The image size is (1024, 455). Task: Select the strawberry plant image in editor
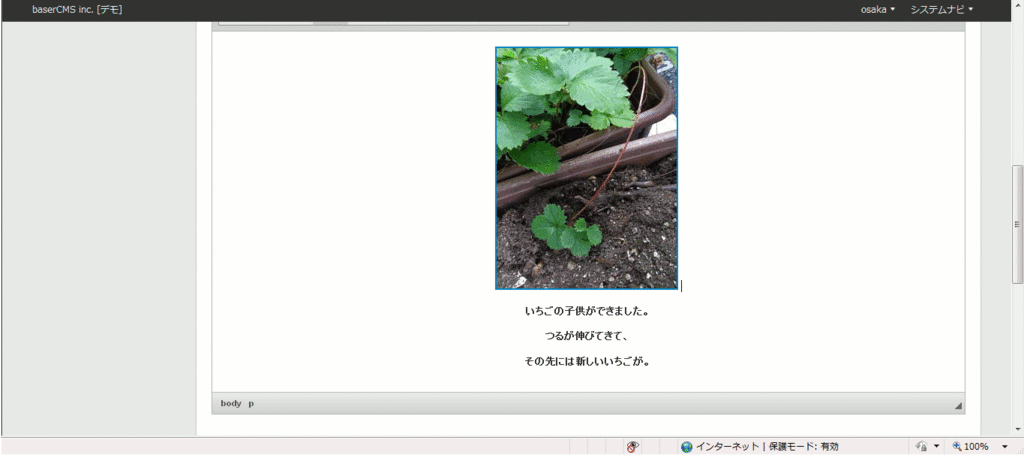point(586,168)
